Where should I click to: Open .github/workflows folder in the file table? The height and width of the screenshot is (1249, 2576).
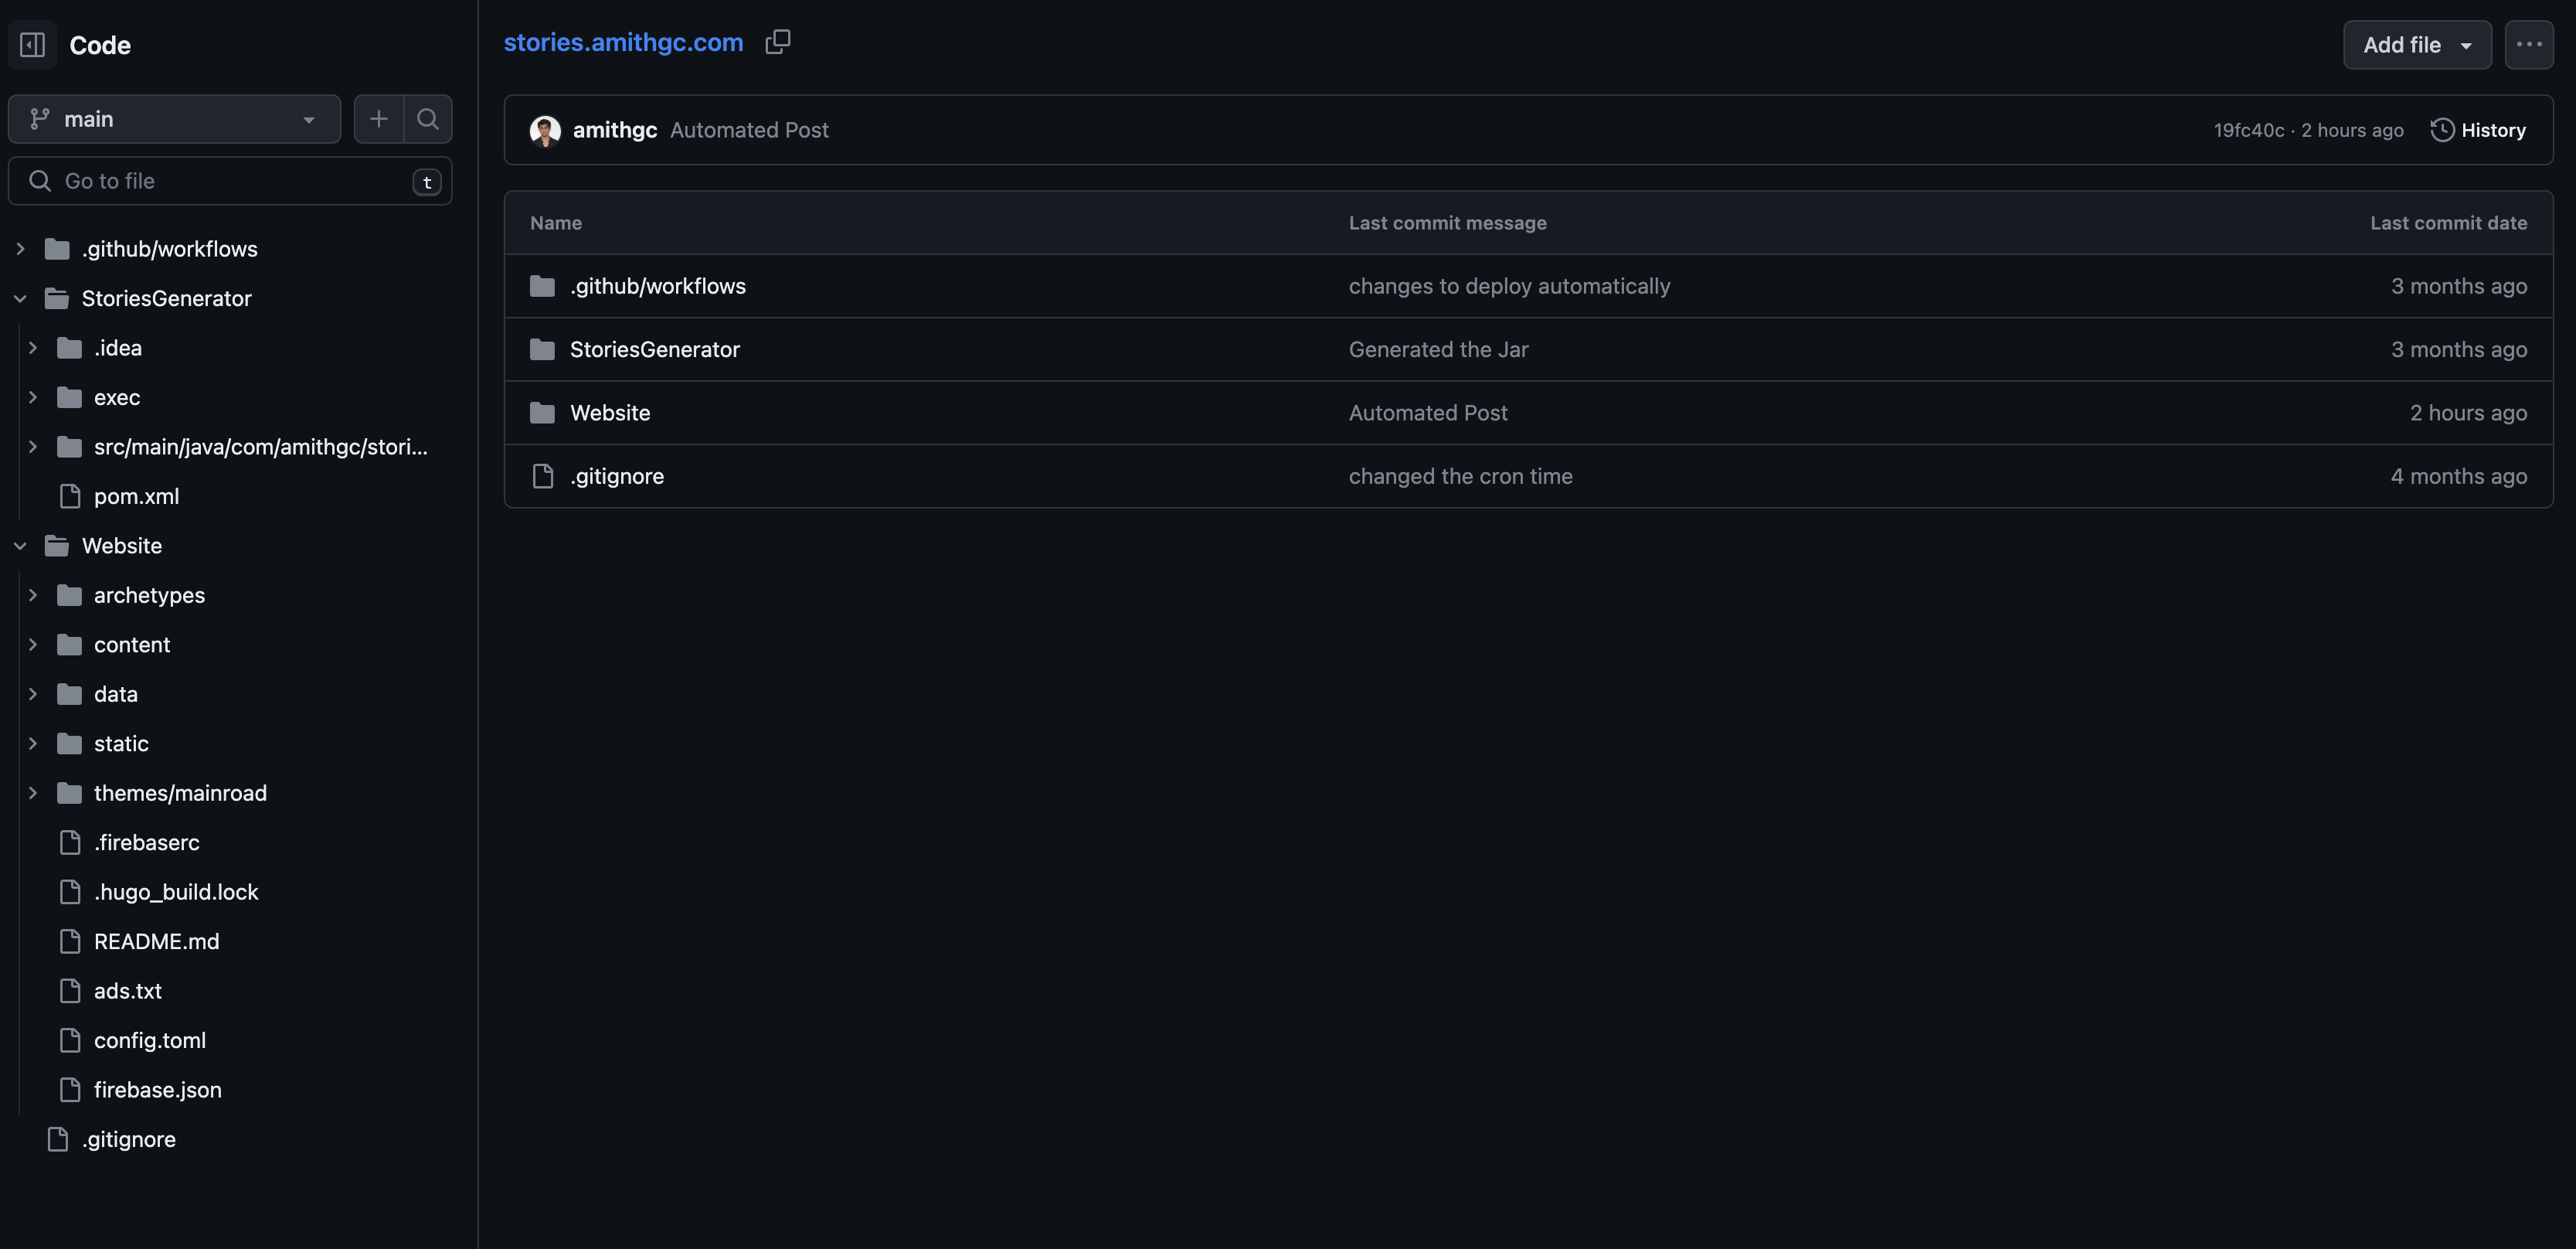(x=658, y=286)
